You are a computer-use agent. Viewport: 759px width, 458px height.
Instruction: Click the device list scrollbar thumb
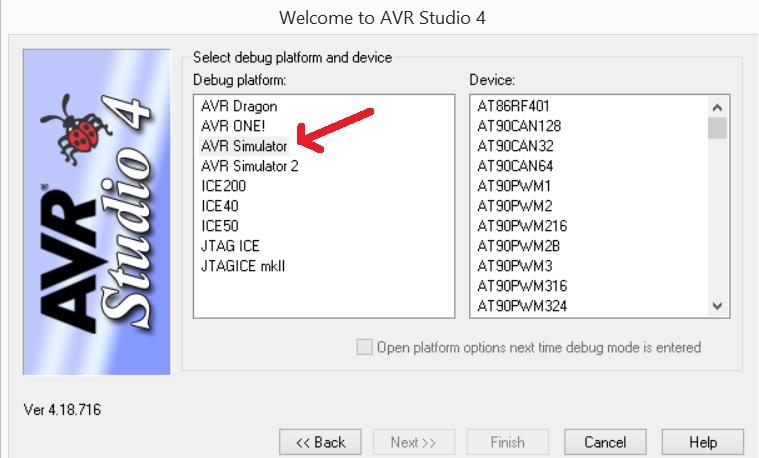717,128
